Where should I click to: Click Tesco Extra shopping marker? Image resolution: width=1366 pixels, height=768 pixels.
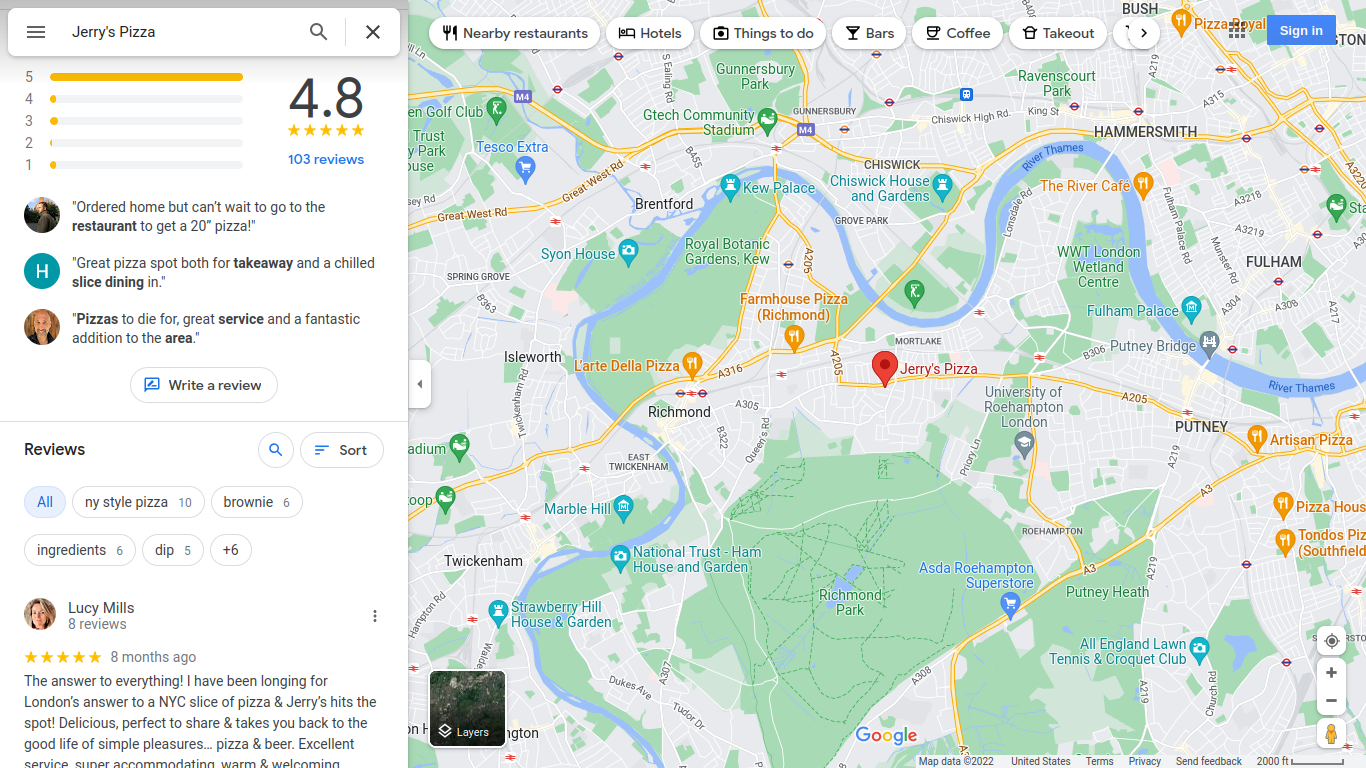pos(526,168)
